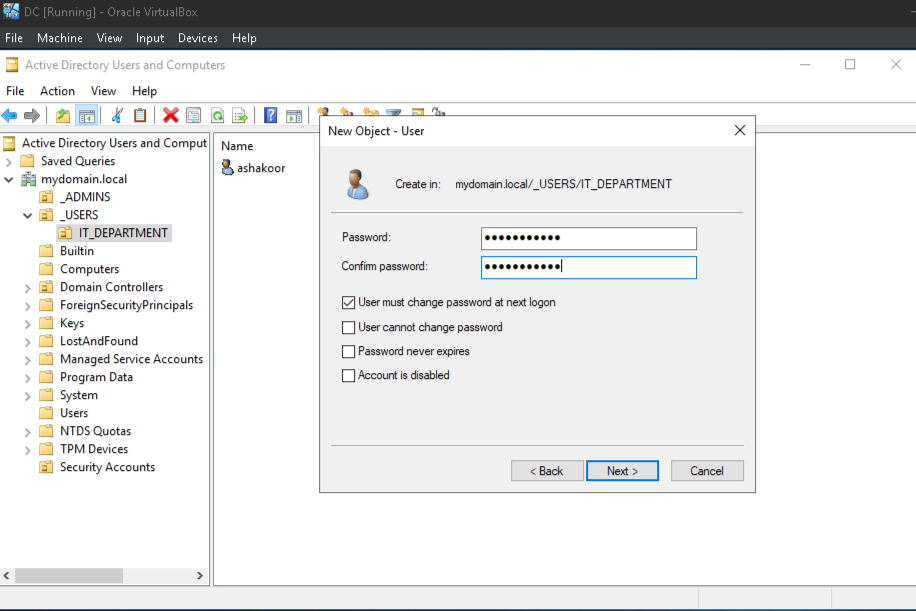
Task: Open the Active Directory Help menu
Action: coord(144,91)
